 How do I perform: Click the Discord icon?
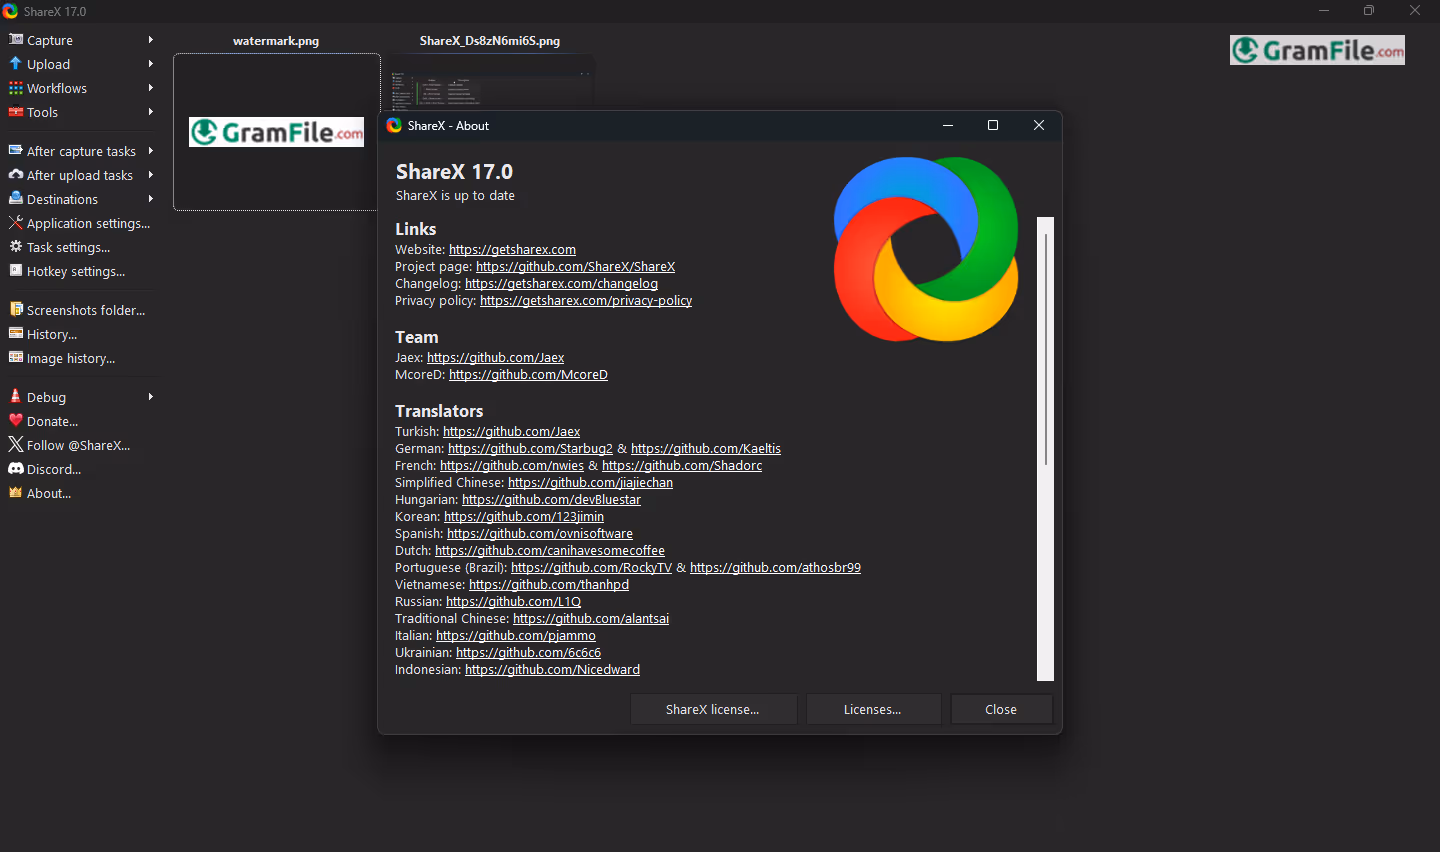(x=16, y=468)
